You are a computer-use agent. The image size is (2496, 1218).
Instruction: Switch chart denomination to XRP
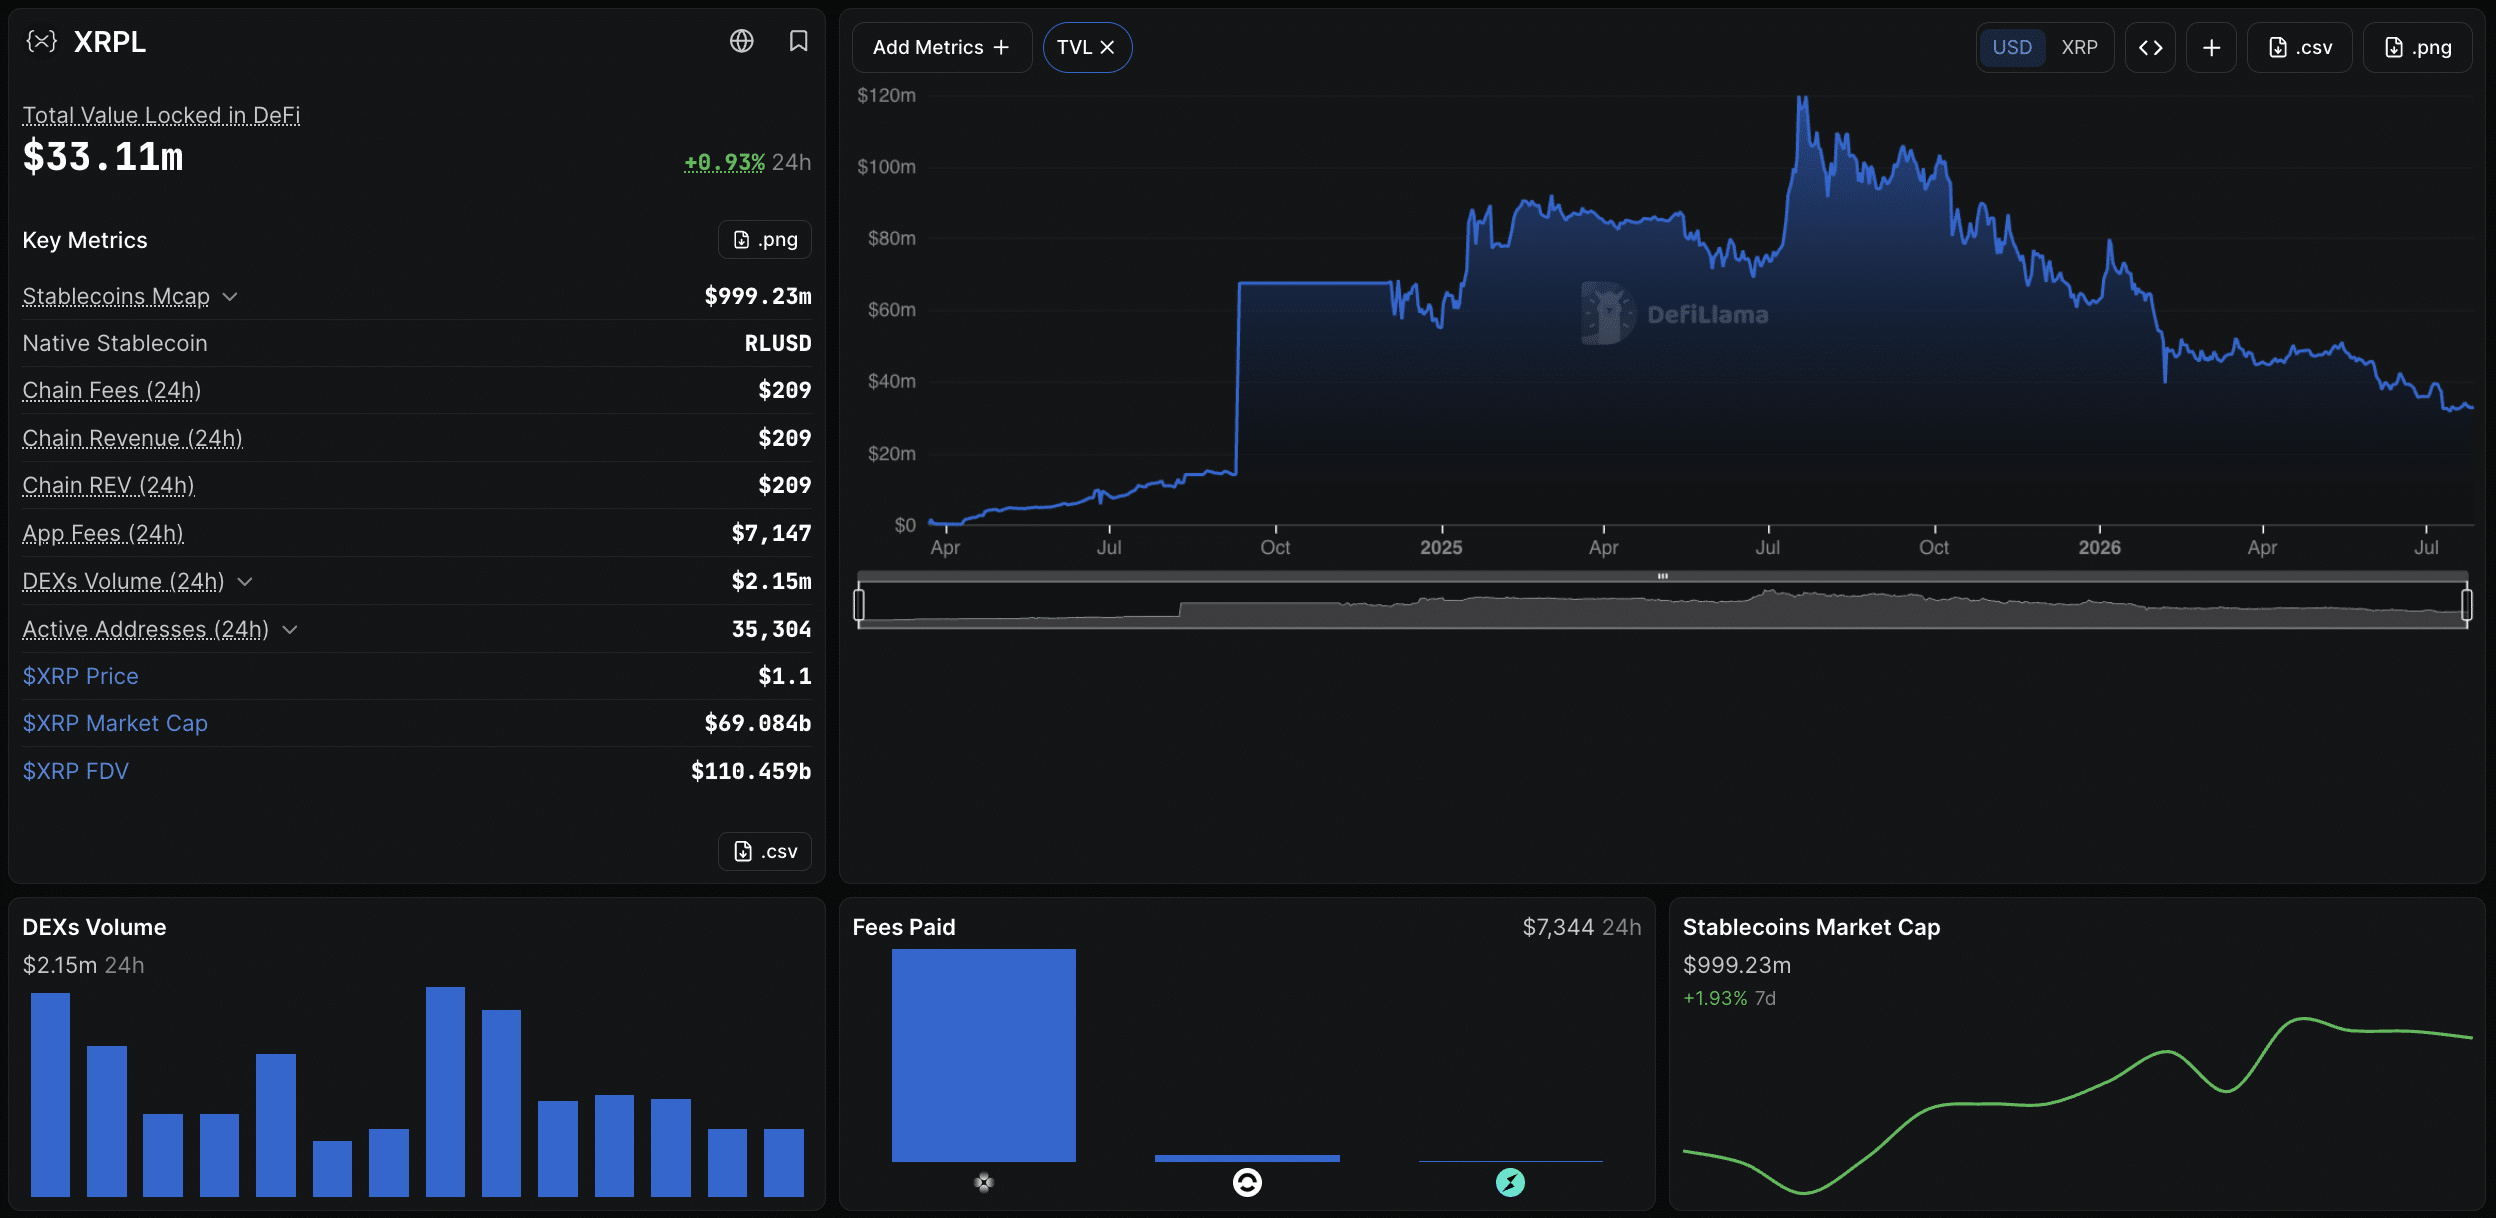point(2079,47)
